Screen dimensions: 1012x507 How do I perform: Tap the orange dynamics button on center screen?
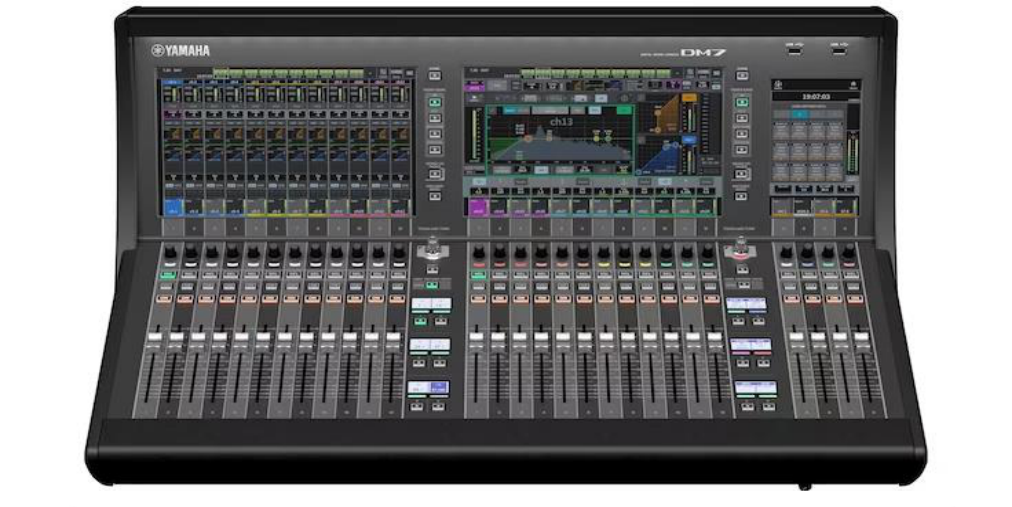point(689,98)
